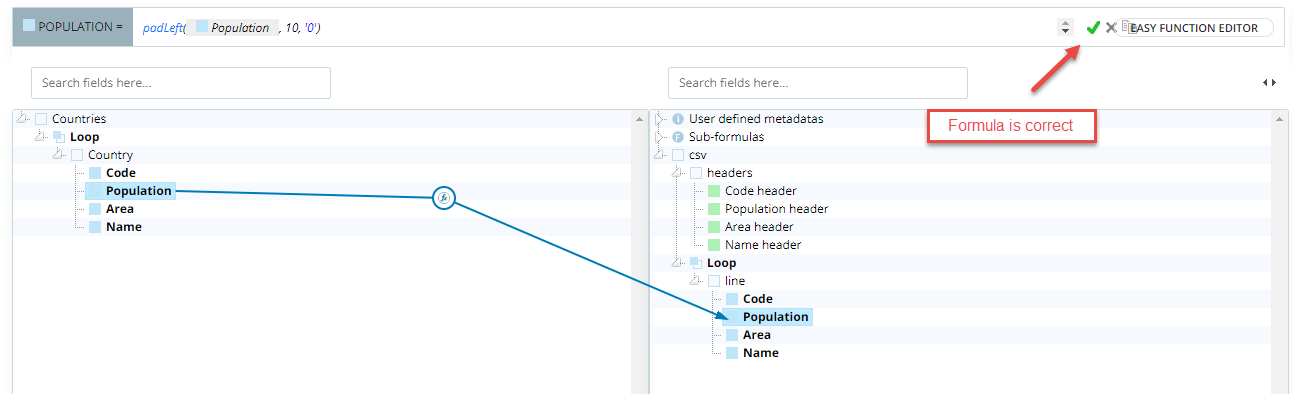The height and width of the screenshot is (394, 1294).
Task: Open the Easy Function Editor
Action: click(x=1195, y=28)
